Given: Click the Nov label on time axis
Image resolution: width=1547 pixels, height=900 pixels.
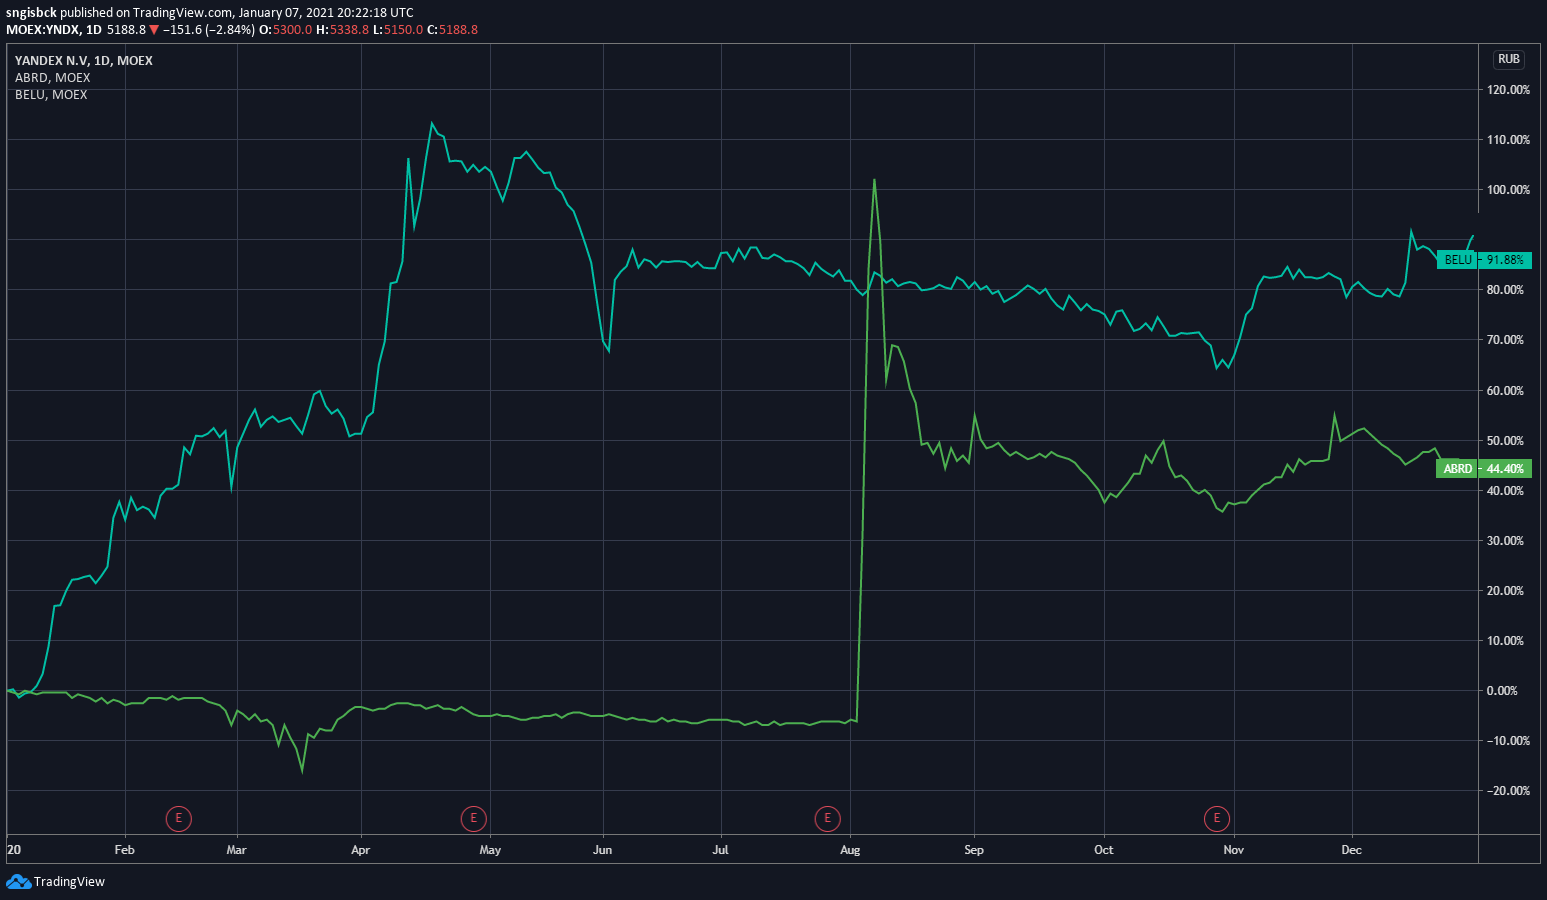Looking at the screenshot, I should (x=1233, y=850).
